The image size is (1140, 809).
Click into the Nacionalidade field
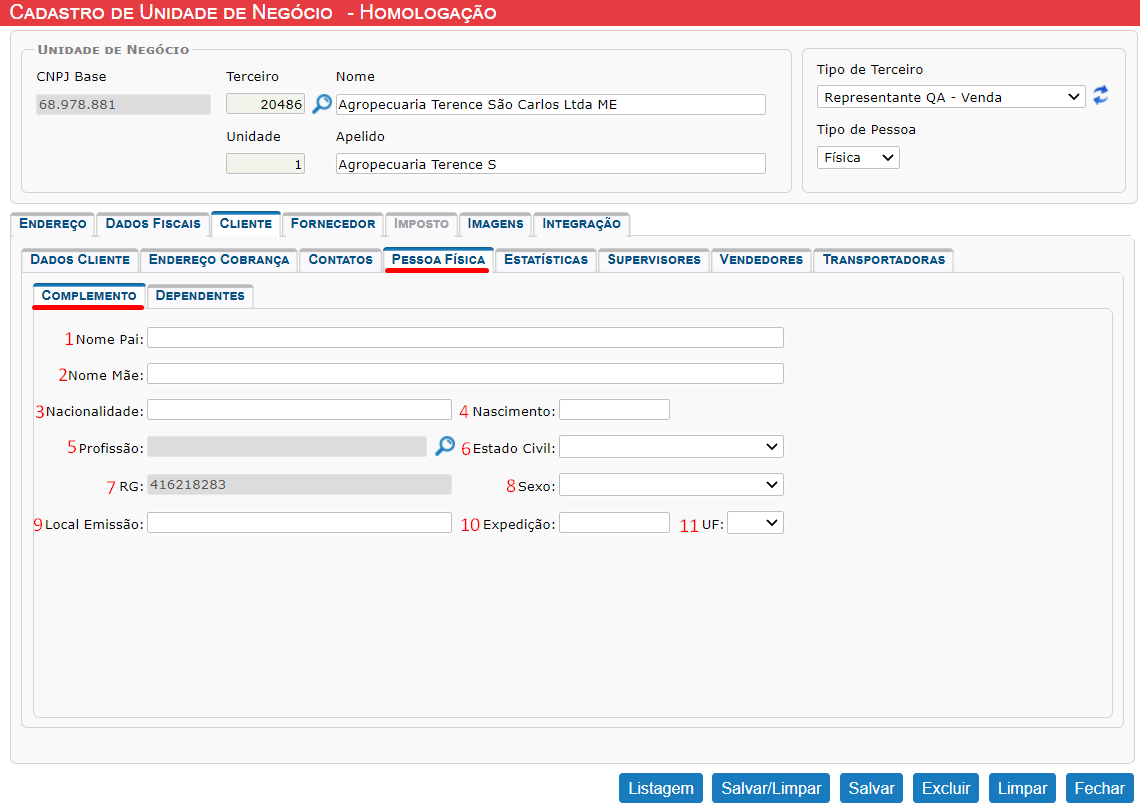(300, 410)
